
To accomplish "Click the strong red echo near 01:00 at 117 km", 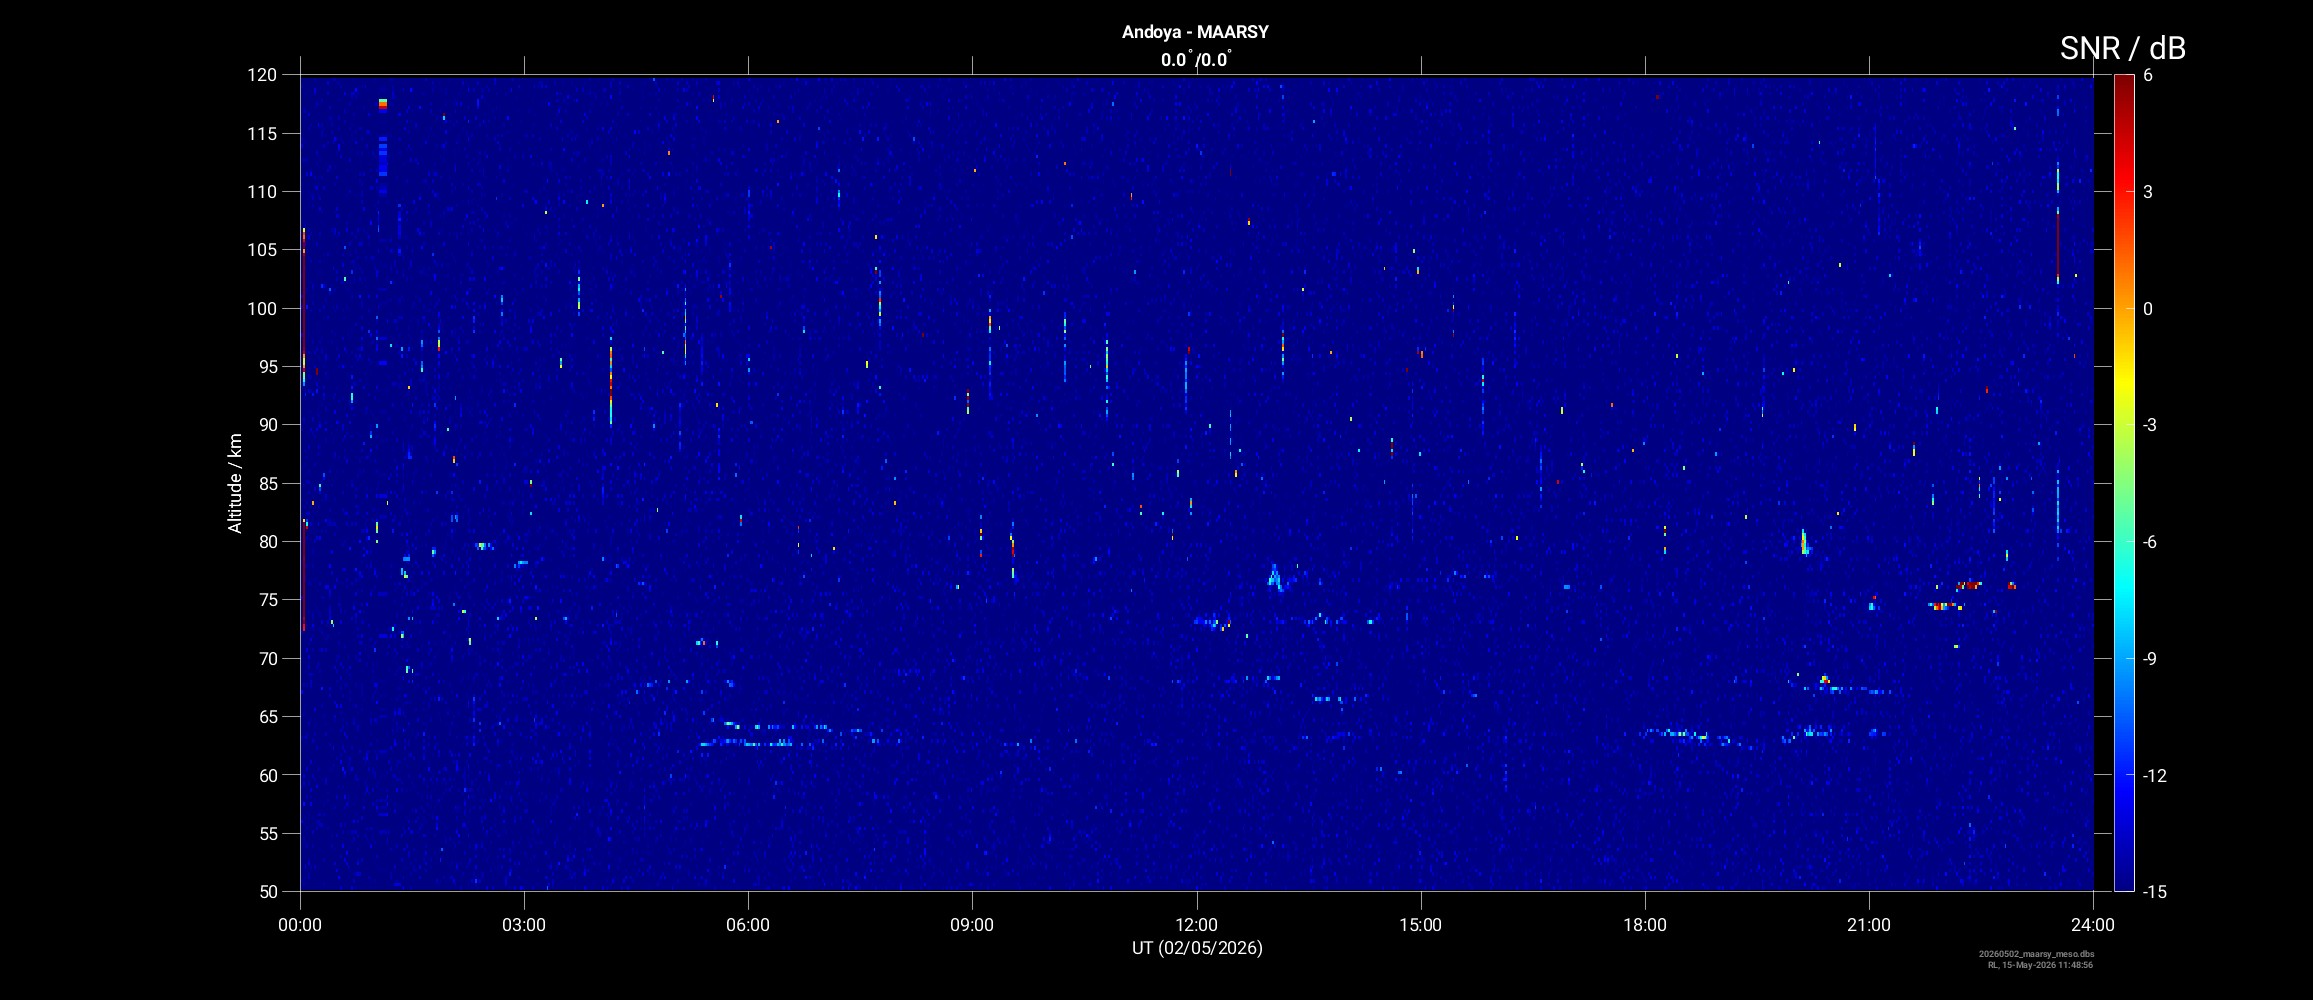I will pos(382,103).
